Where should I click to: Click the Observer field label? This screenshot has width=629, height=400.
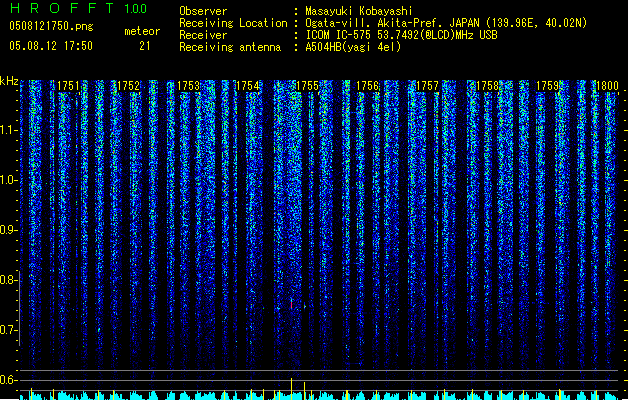tap(203, 11)
